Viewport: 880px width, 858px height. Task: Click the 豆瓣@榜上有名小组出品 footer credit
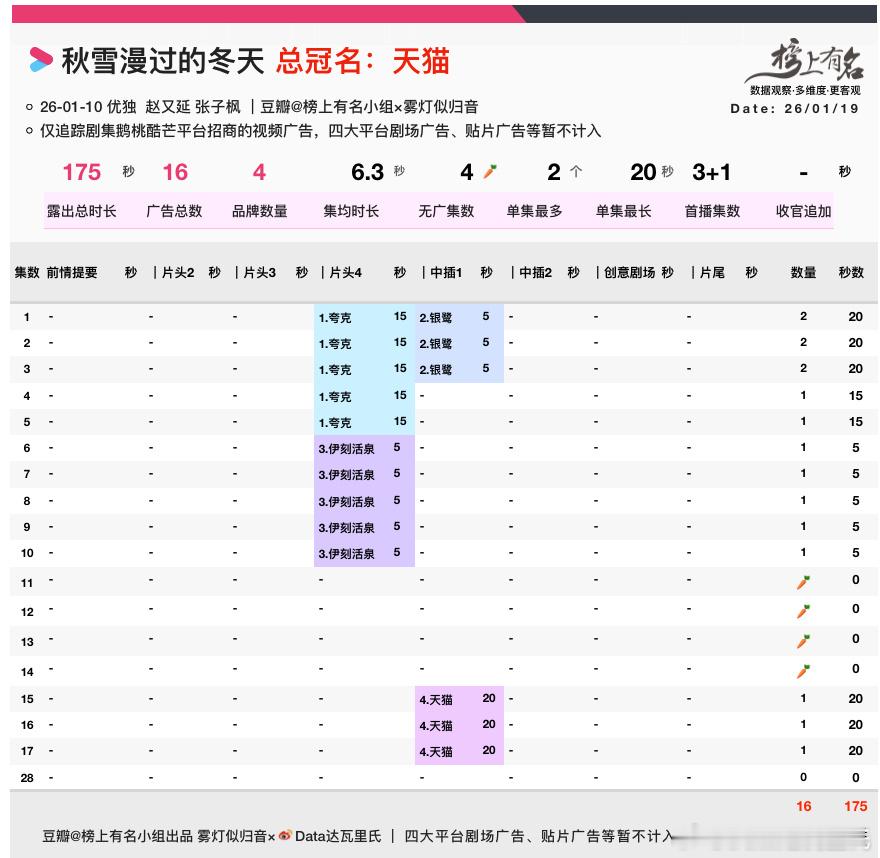pyautogui.click(x=117, y=836)
